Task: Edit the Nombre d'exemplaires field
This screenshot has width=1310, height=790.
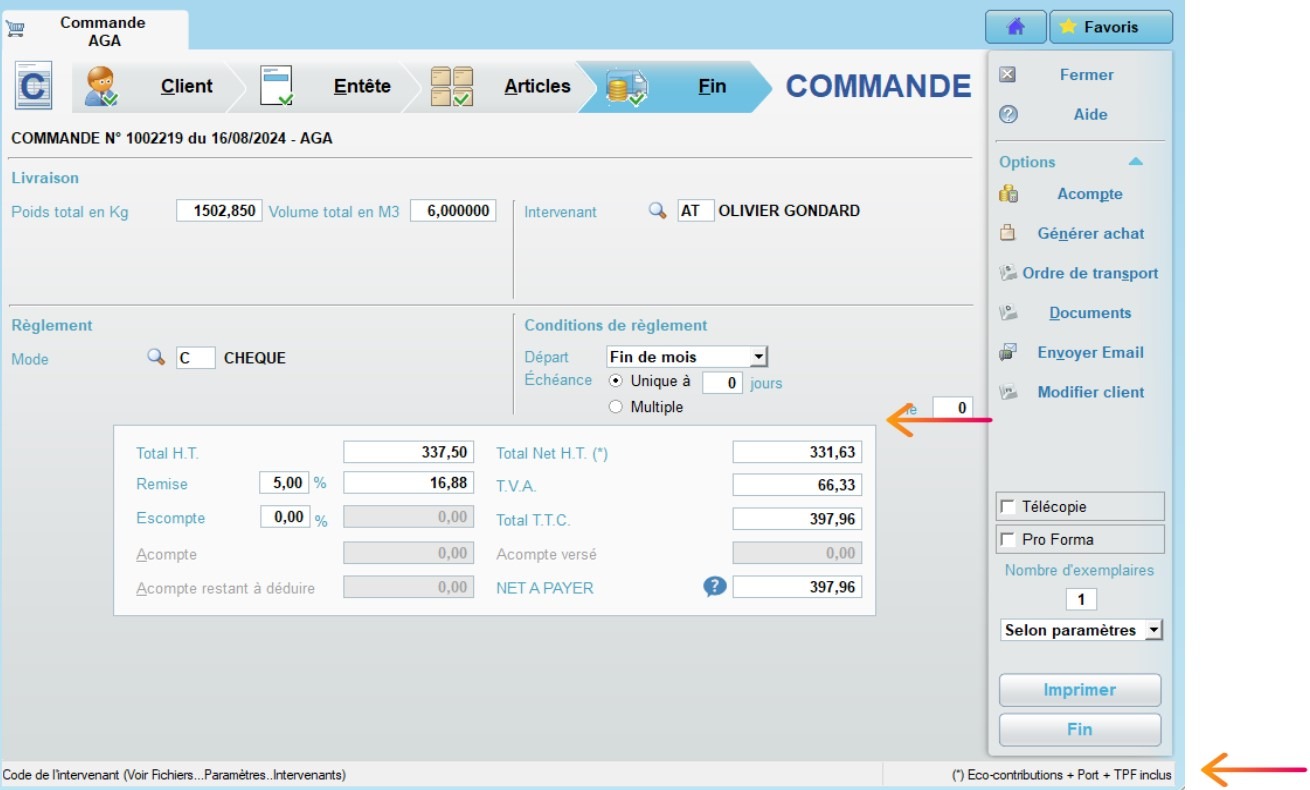Action: (x=1080, y=599)
